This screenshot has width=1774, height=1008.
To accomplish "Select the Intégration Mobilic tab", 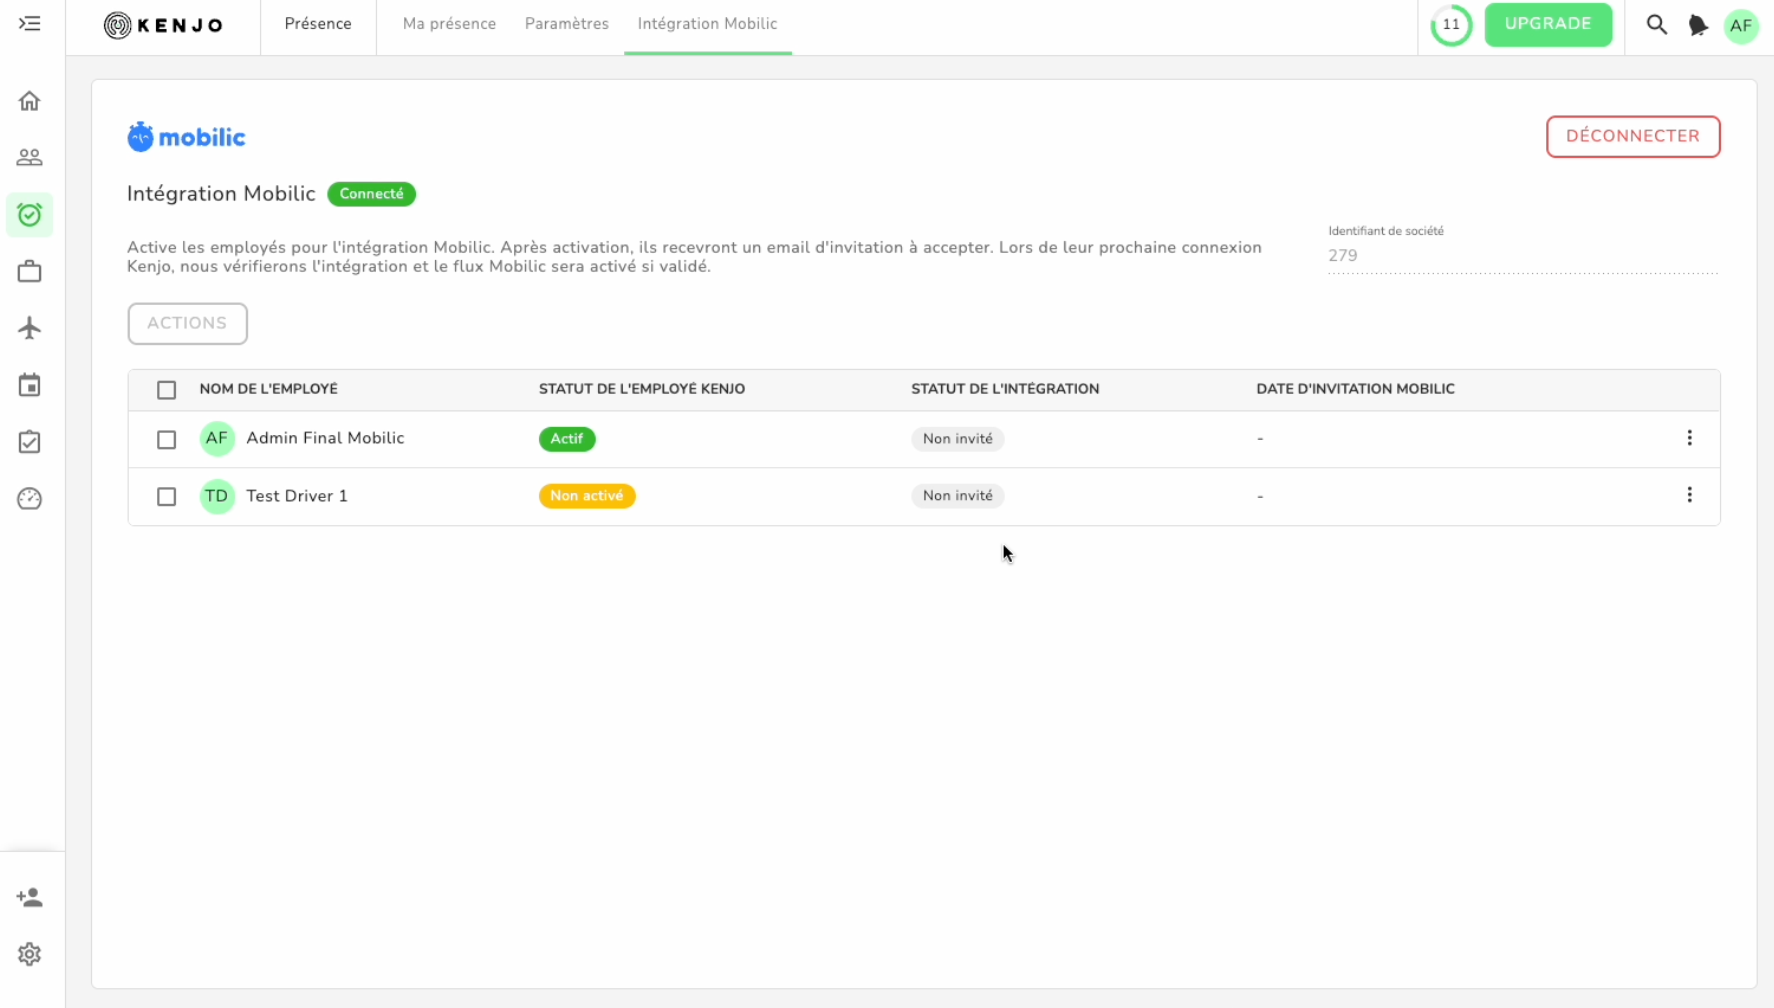I will pos(708,24).
